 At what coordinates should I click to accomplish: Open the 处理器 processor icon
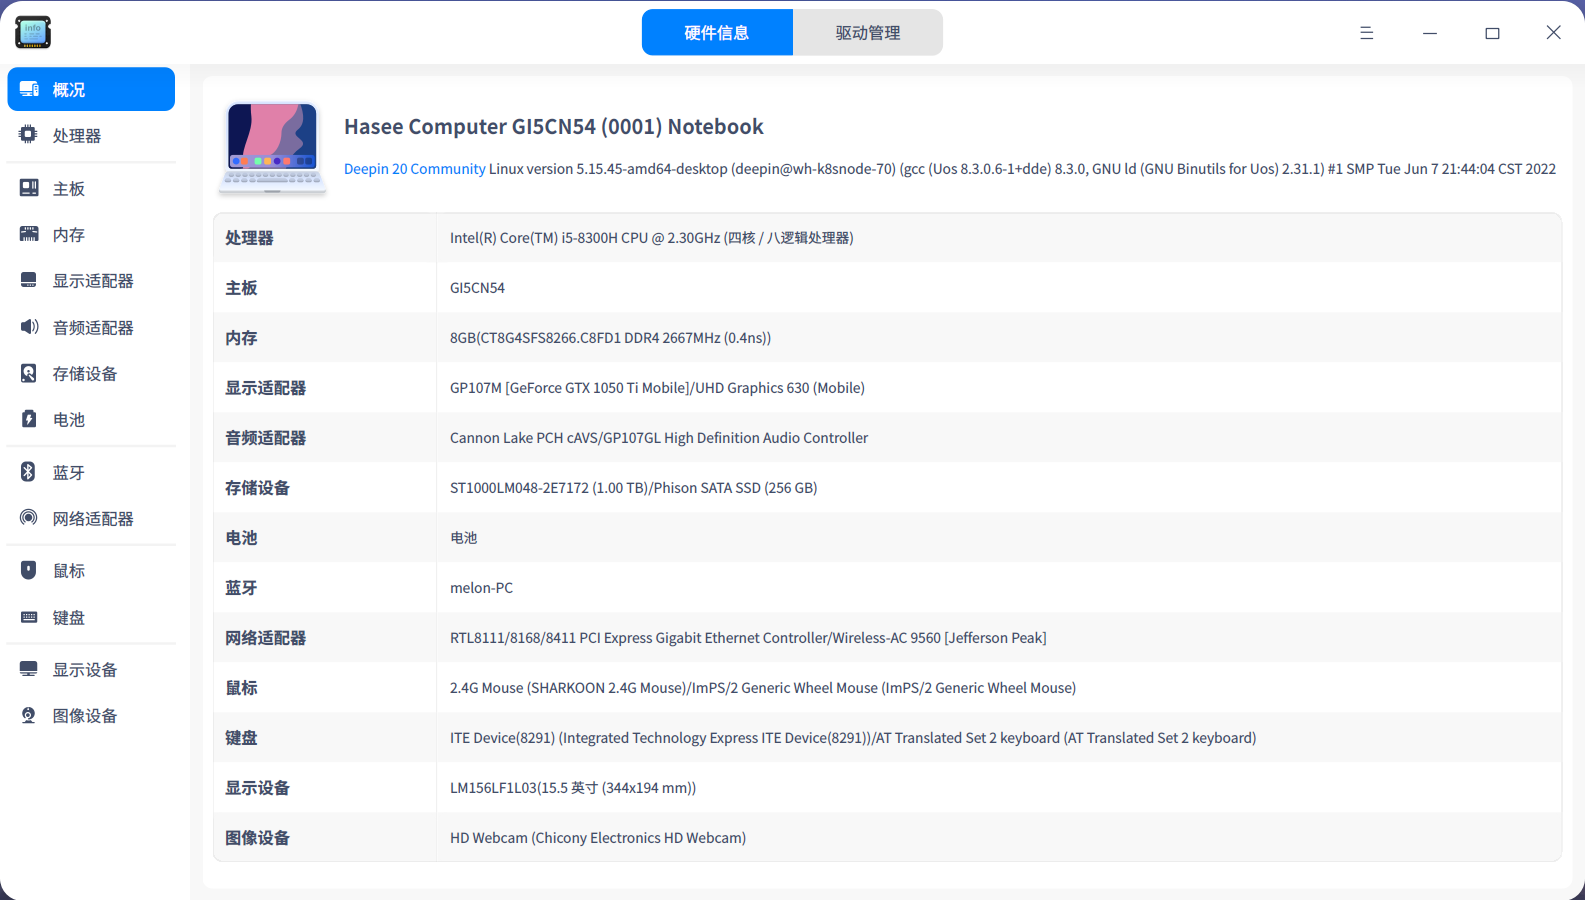(29, 135)
